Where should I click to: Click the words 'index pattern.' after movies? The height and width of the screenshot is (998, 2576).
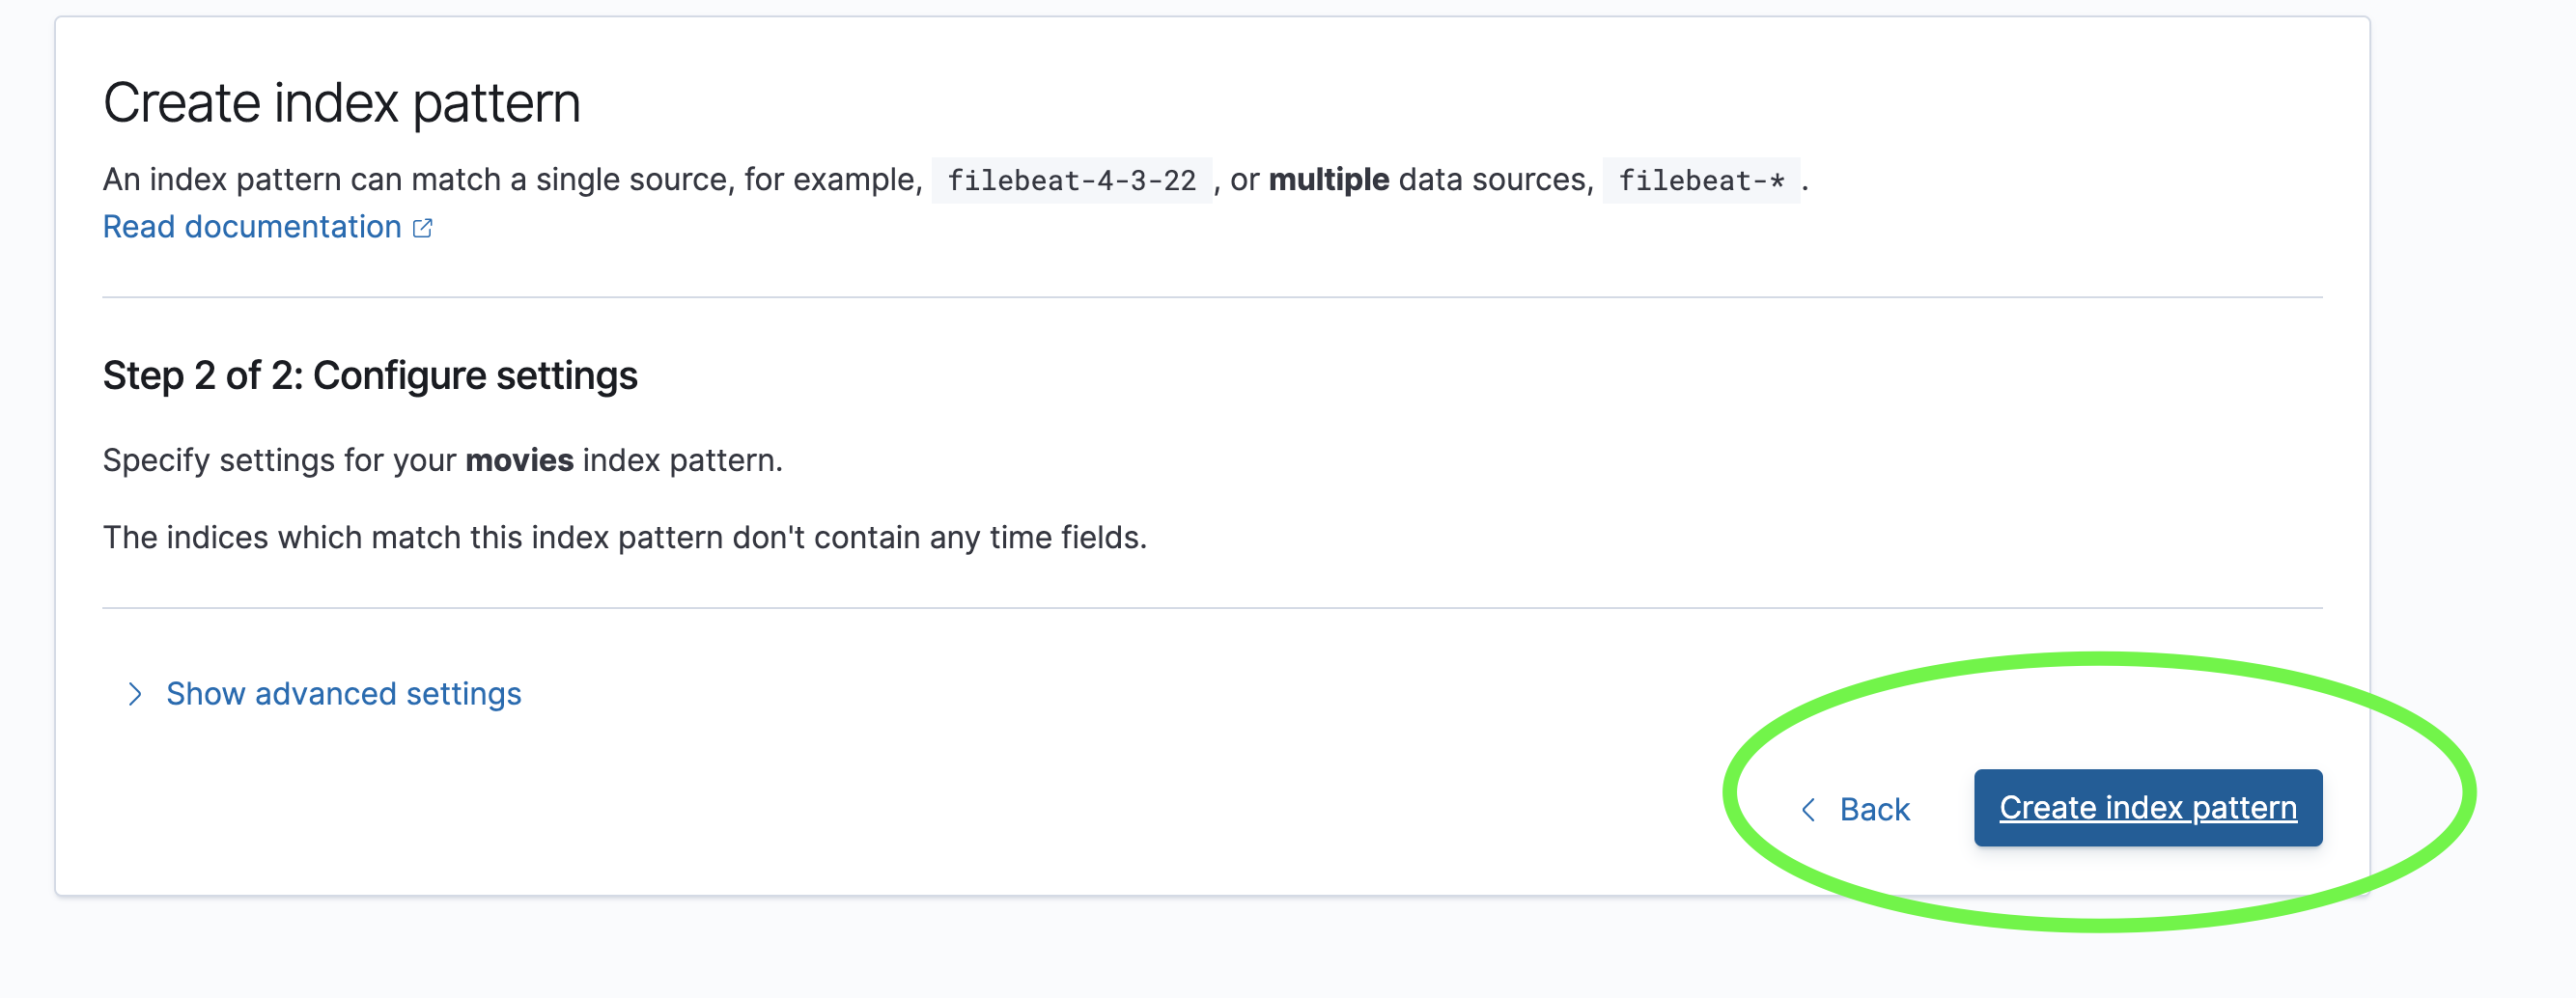pos(682,460)
